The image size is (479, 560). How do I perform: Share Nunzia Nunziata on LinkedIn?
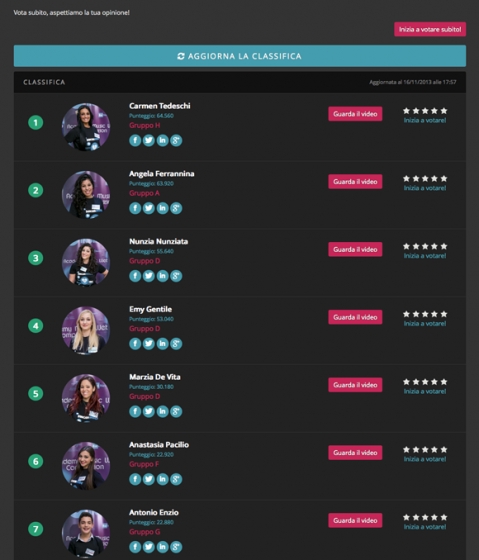pyautogui.click(x=162, y=276)
